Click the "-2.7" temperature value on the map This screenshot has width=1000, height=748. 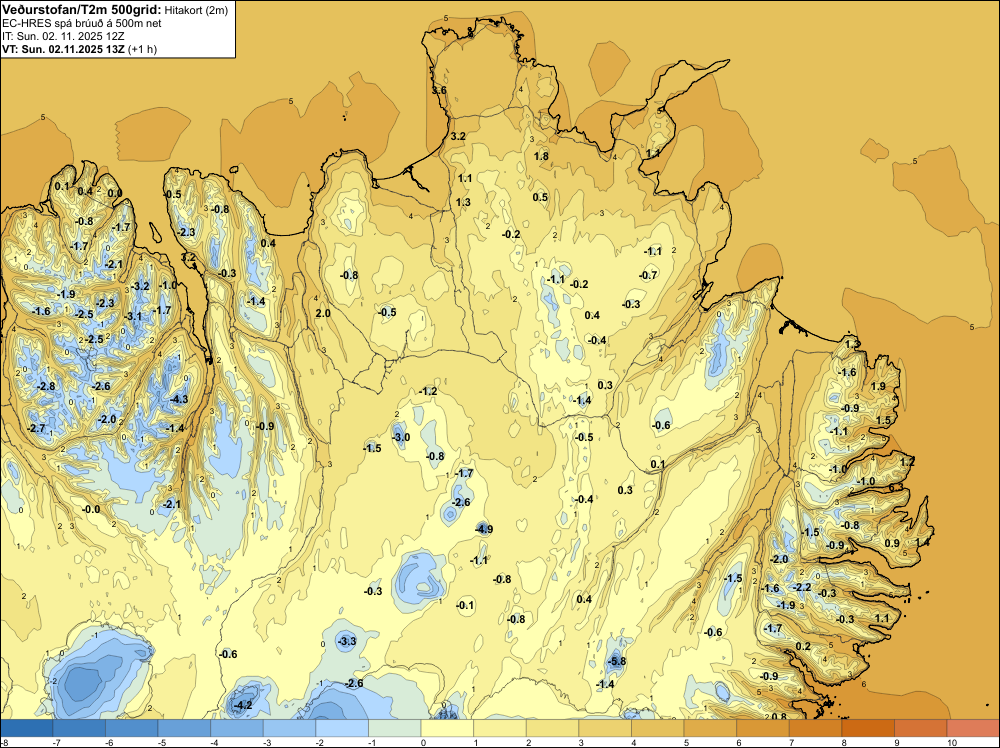point(37,428)
